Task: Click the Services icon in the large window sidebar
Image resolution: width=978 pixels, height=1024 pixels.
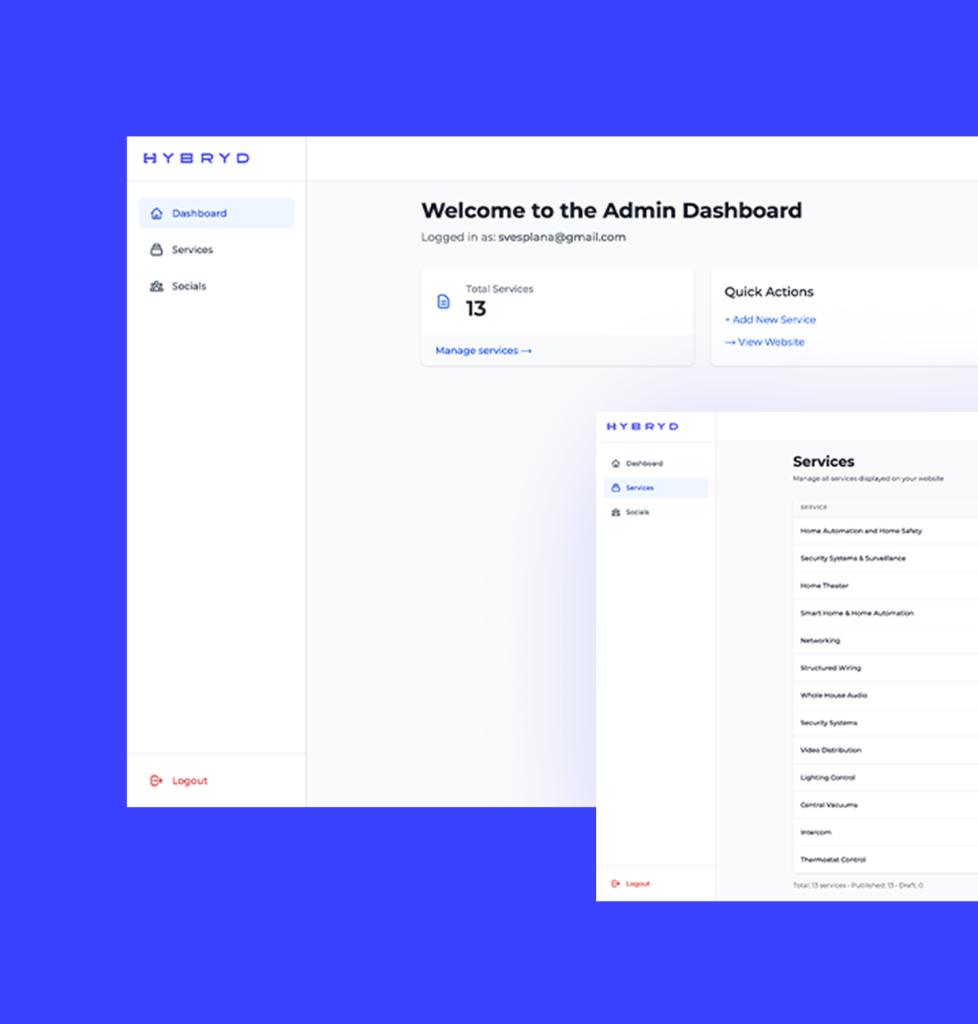Action: pos(156,250)
